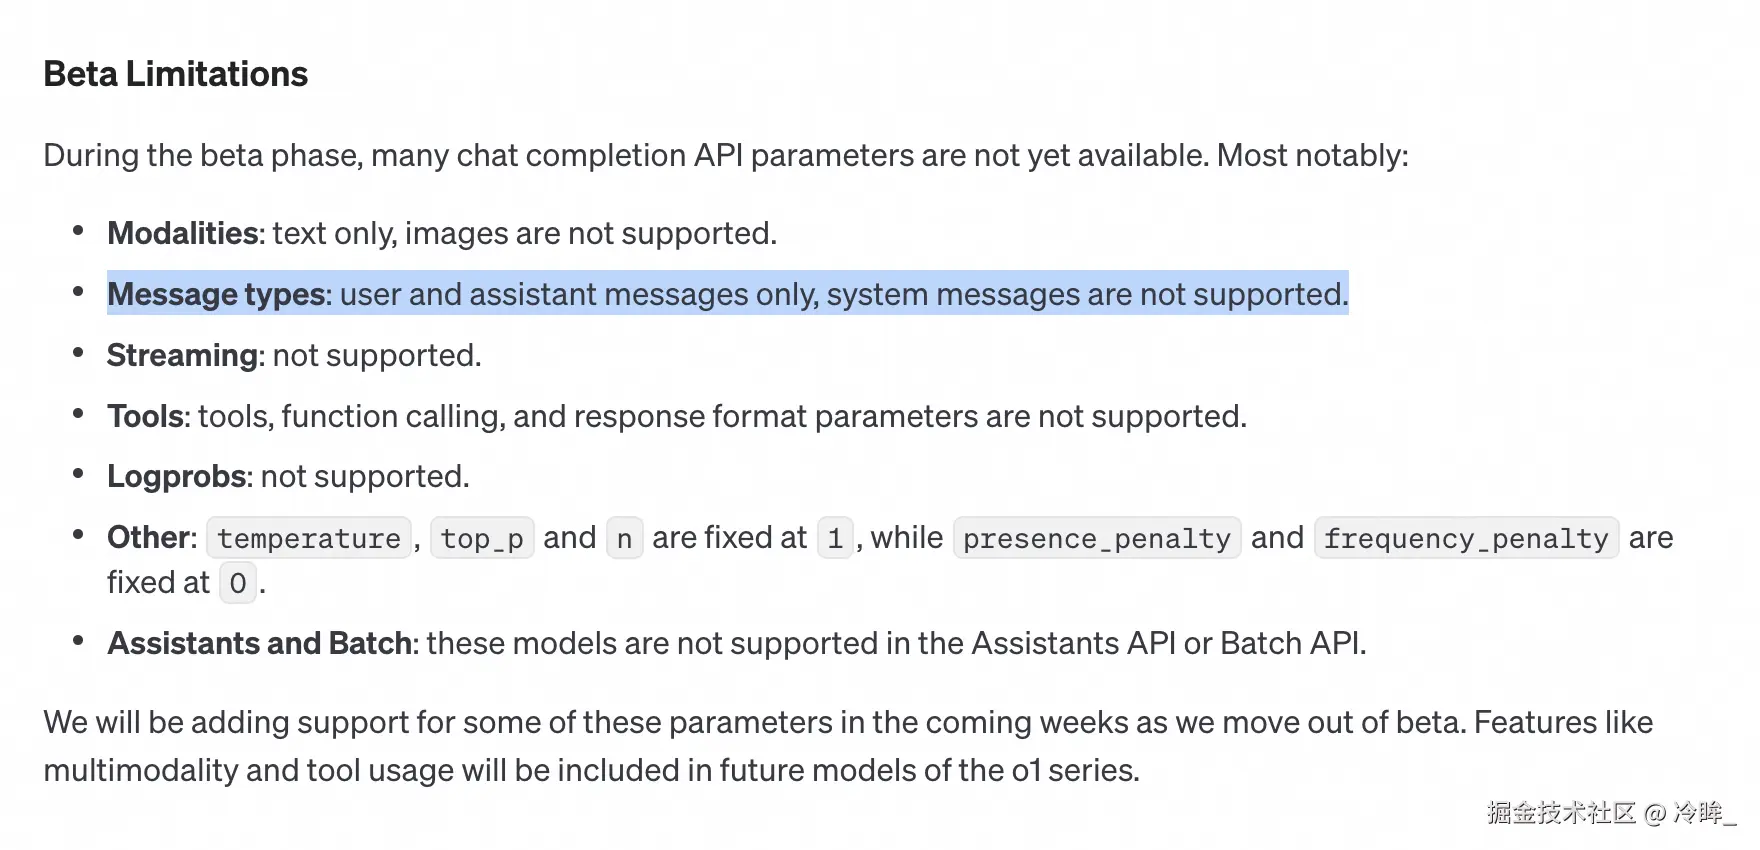
Task: Click the paragraph starting During the beta phase
Action: (x=726, y=155)
